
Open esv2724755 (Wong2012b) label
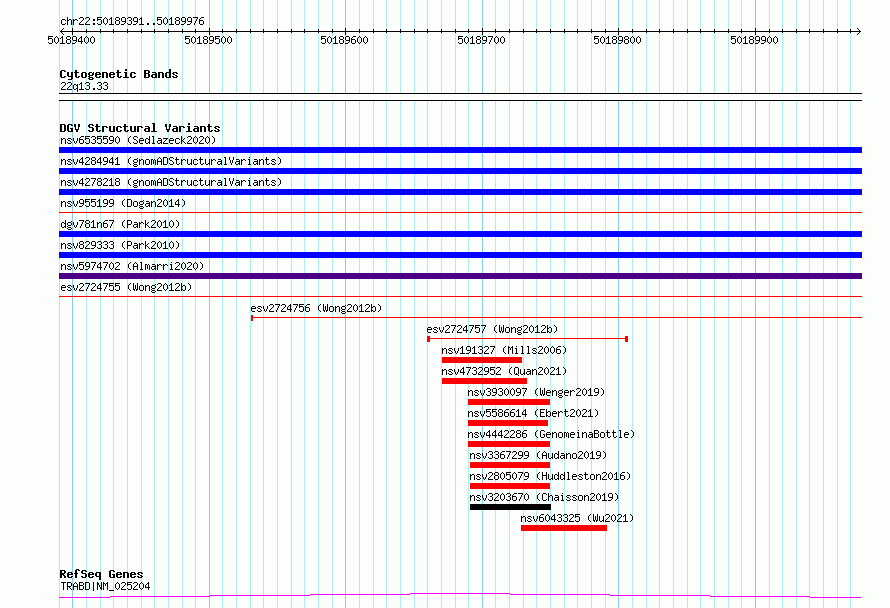(126, 287)
